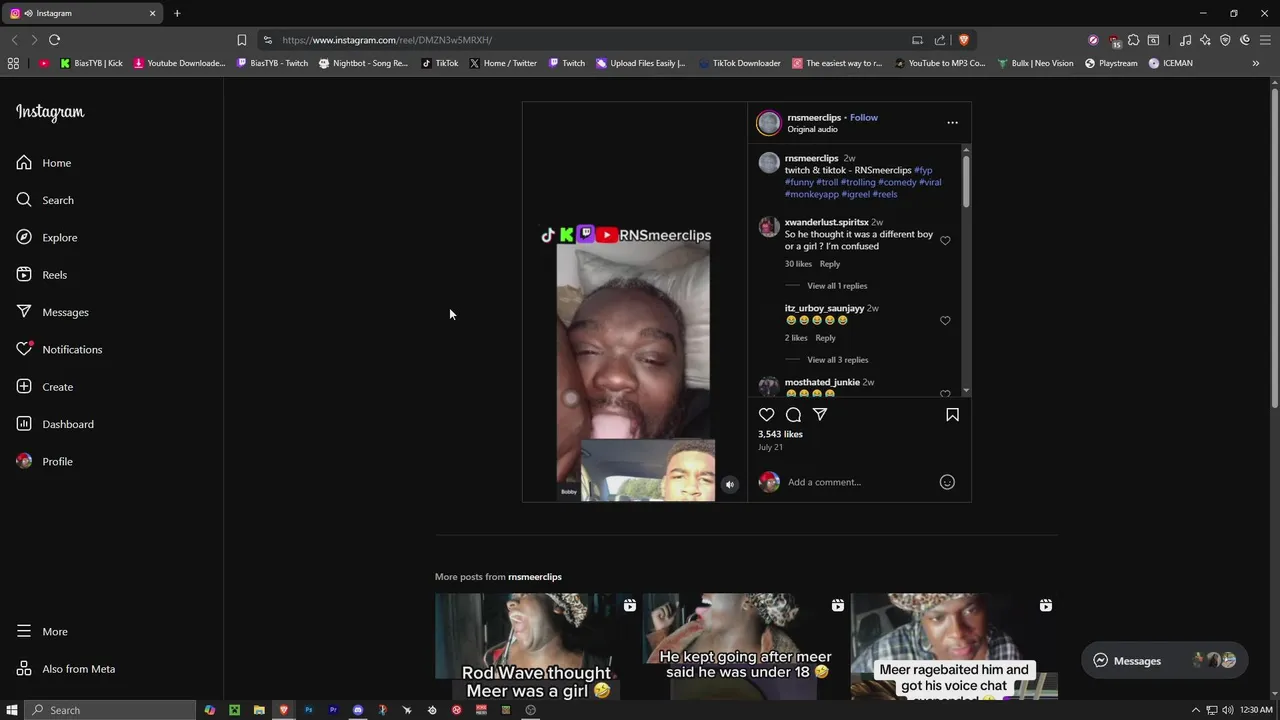Open the taskbar clock 12:30 AM

tap(1257, 710)
